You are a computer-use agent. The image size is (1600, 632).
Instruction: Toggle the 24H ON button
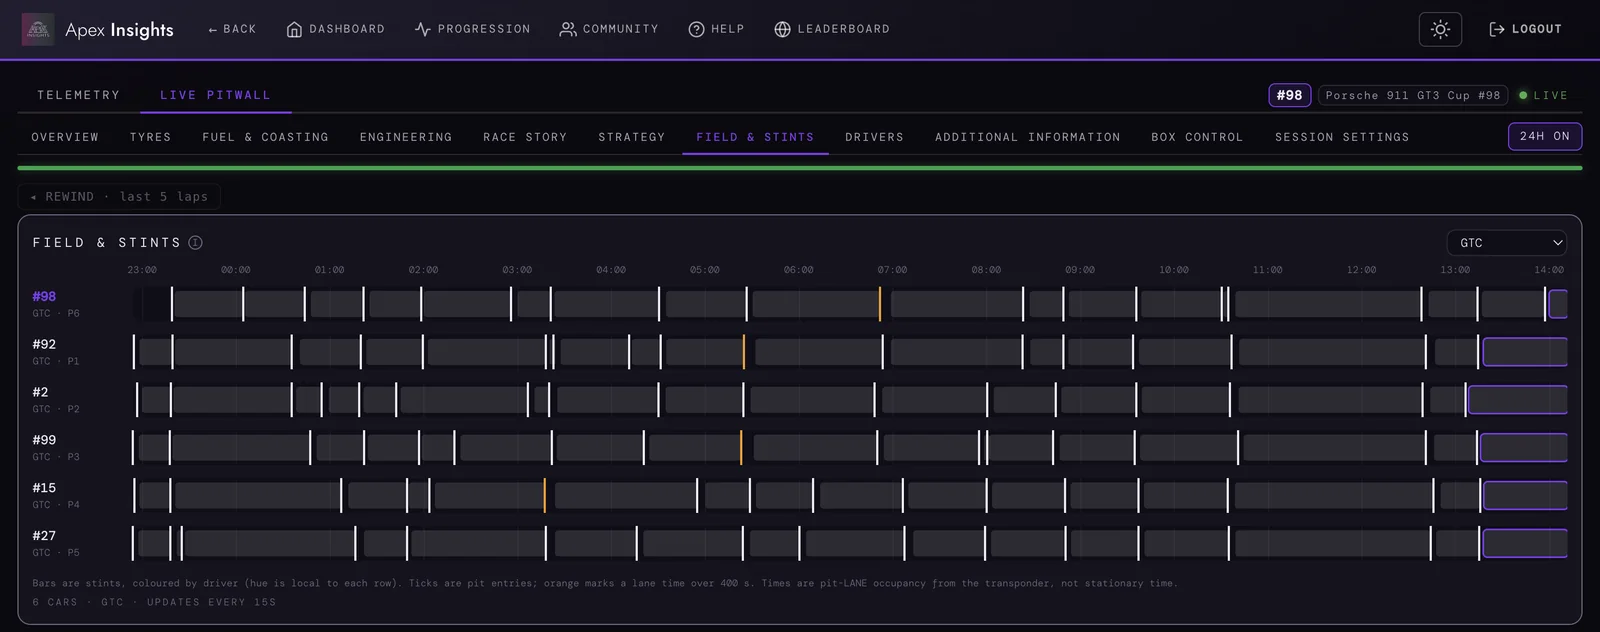[1544, 136]
